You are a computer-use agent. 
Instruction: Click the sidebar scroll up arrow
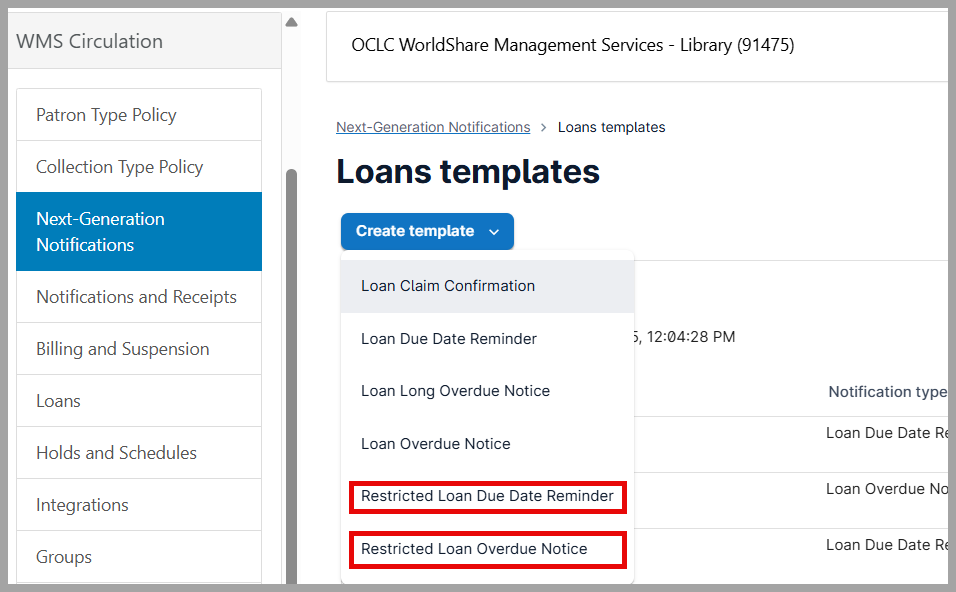[x=291, y=22]
